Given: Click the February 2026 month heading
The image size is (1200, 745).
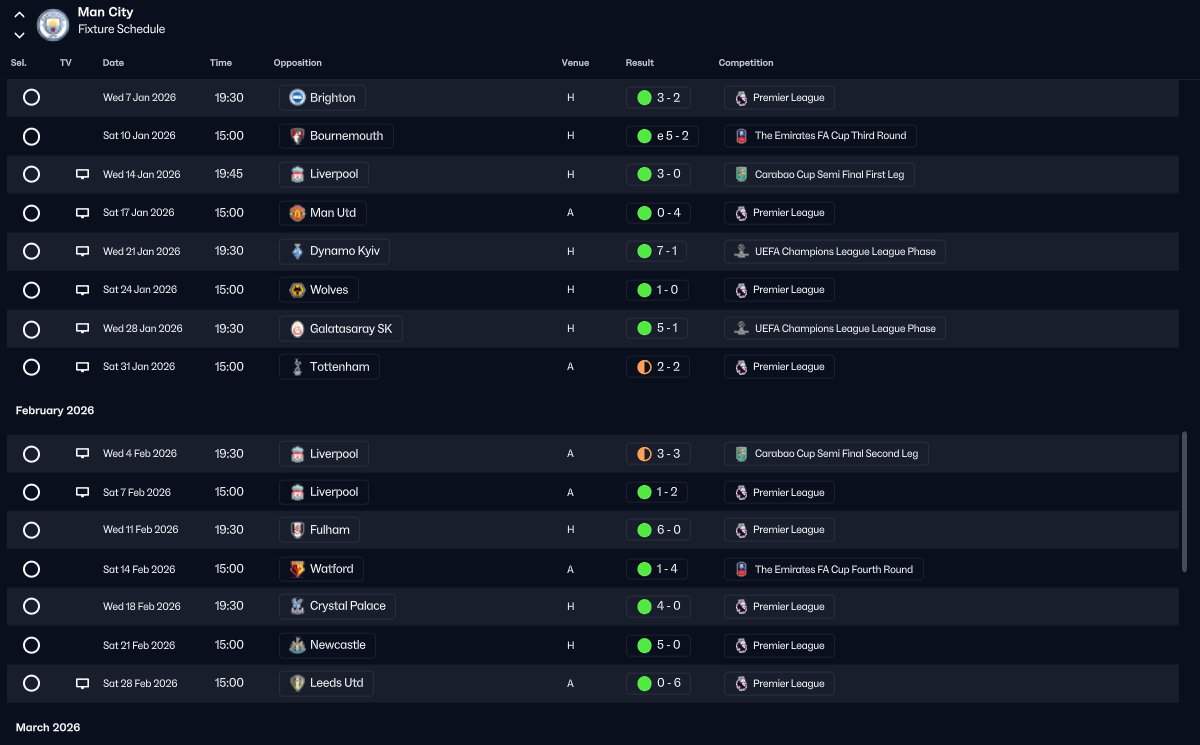Looking at the screenshot, I should [55, 411].
